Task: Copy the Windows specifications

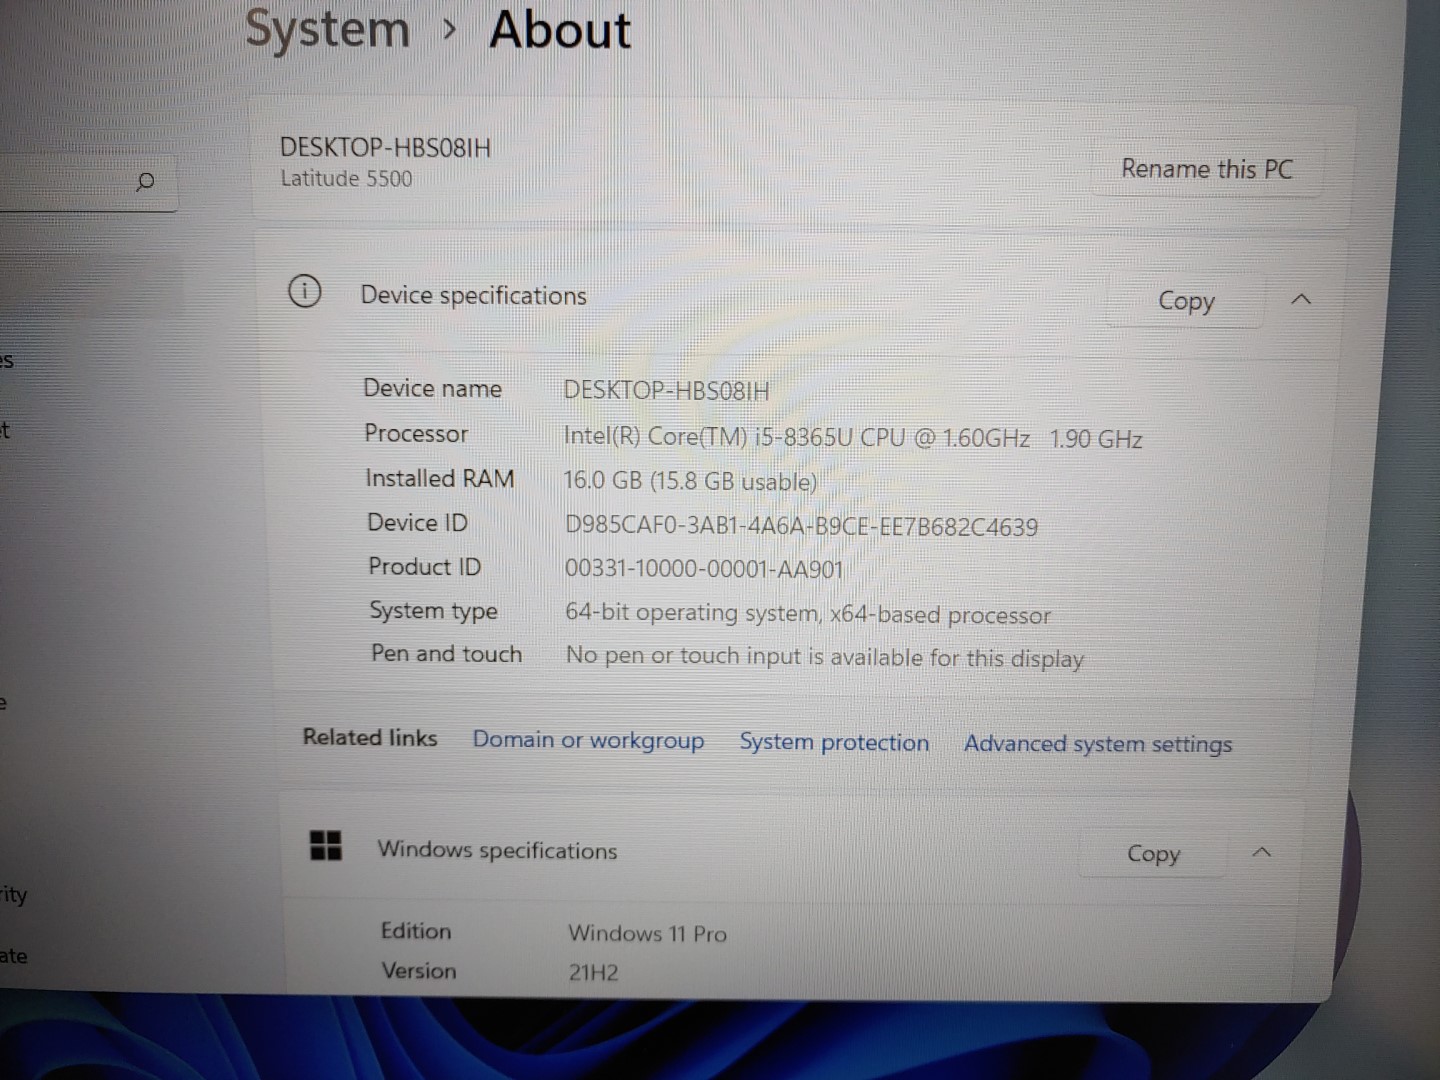Action: [1154, 854]
